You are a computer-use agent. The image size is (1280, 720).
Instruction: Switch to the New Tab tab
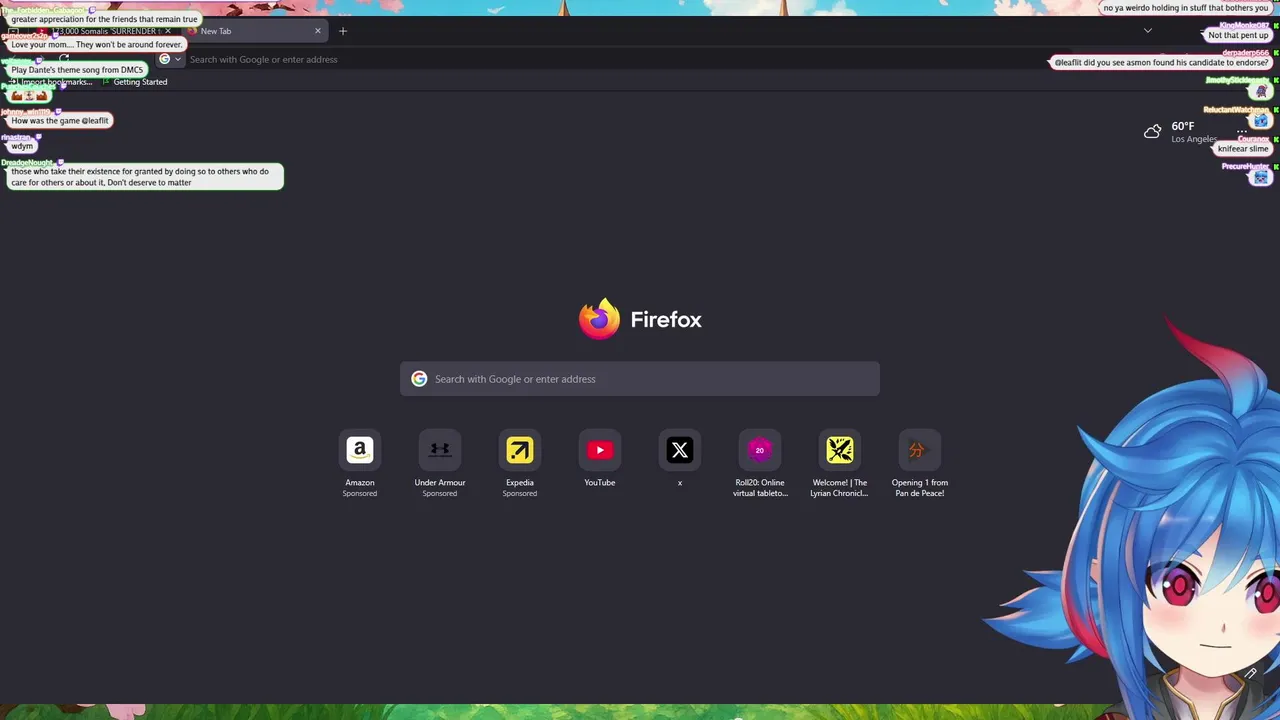[253, 31]
